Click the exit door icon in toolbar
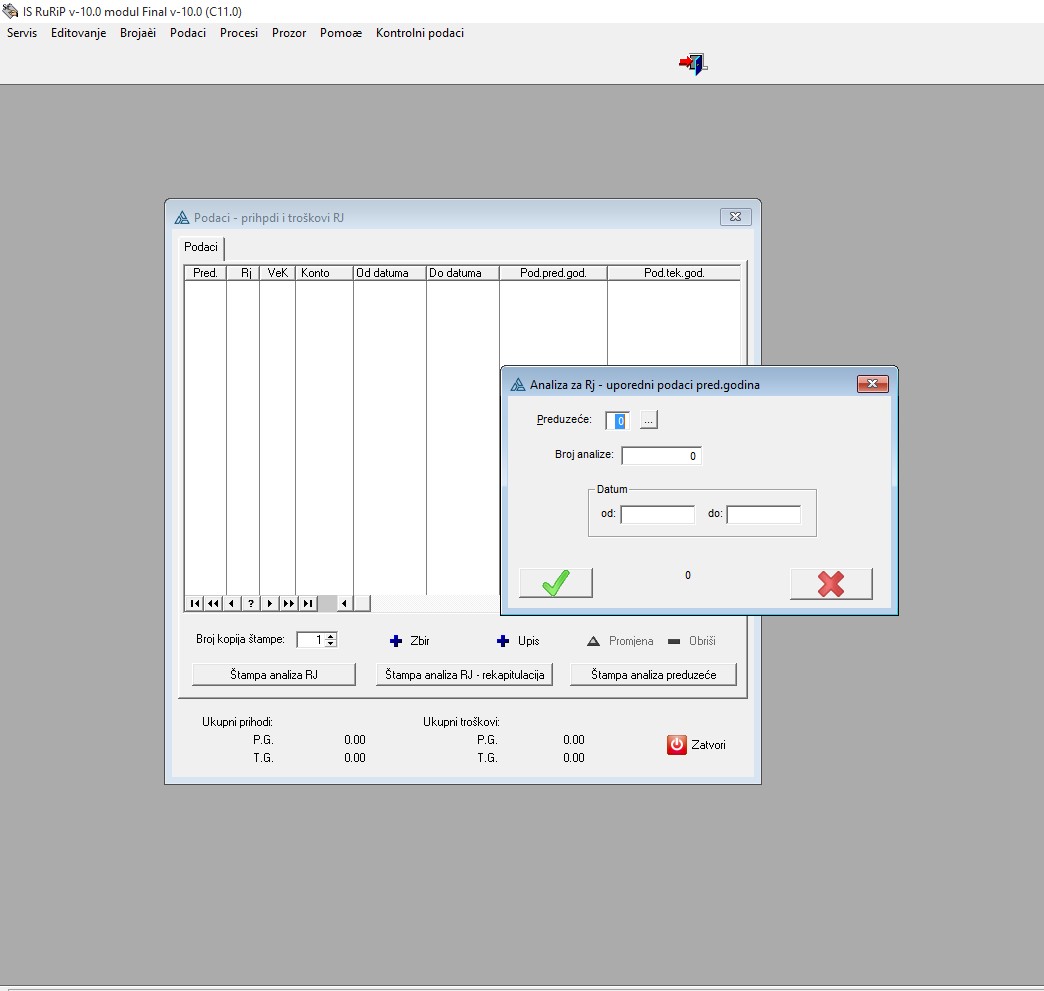Screen dimensions: 1044x991 click(x=693, y=65)
